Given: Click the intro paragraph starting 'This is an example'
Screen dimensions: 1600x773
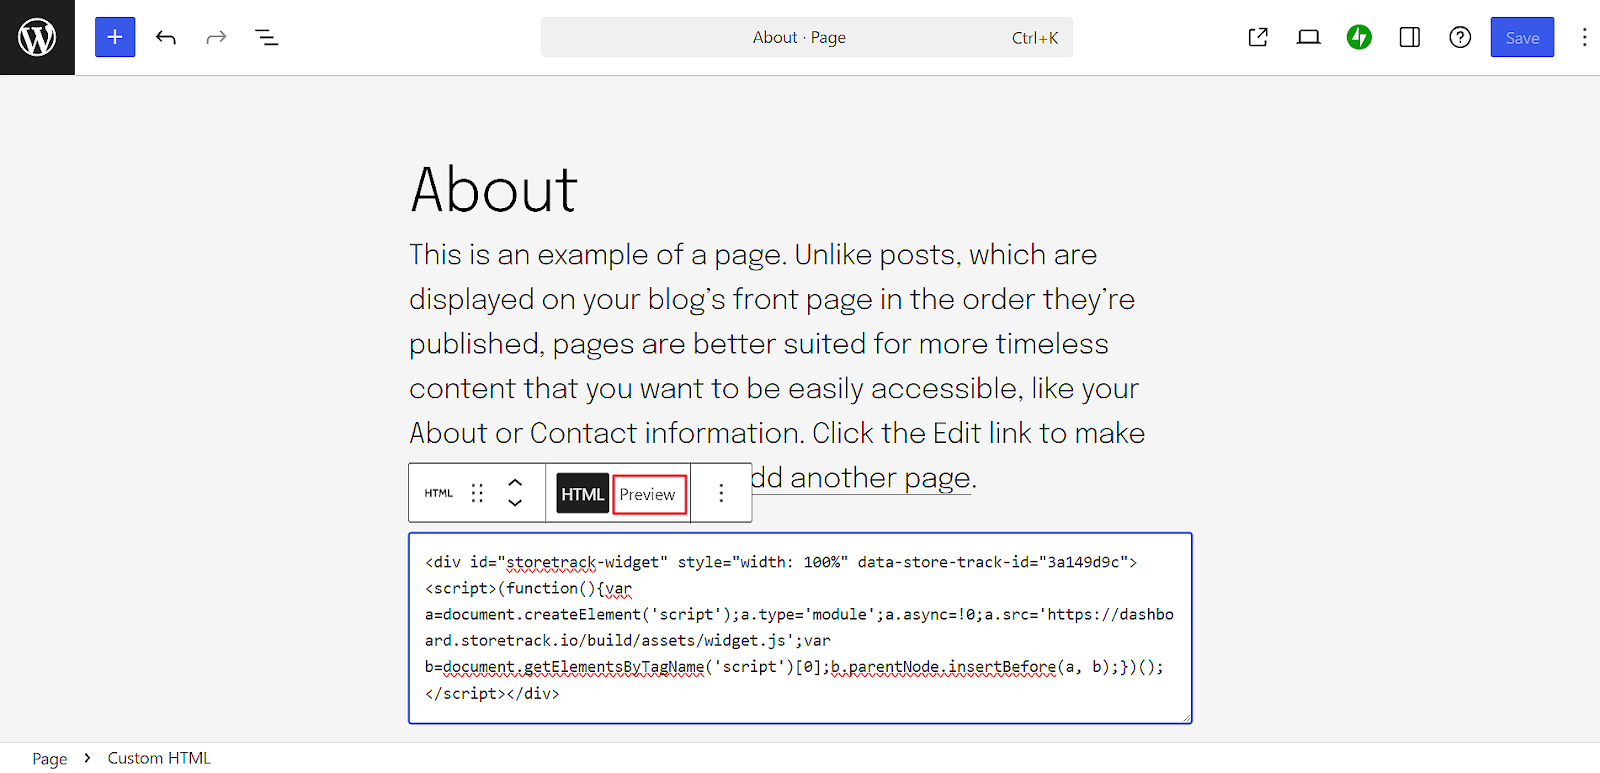Looking at the screenshot, I should [x=777, y=366].
